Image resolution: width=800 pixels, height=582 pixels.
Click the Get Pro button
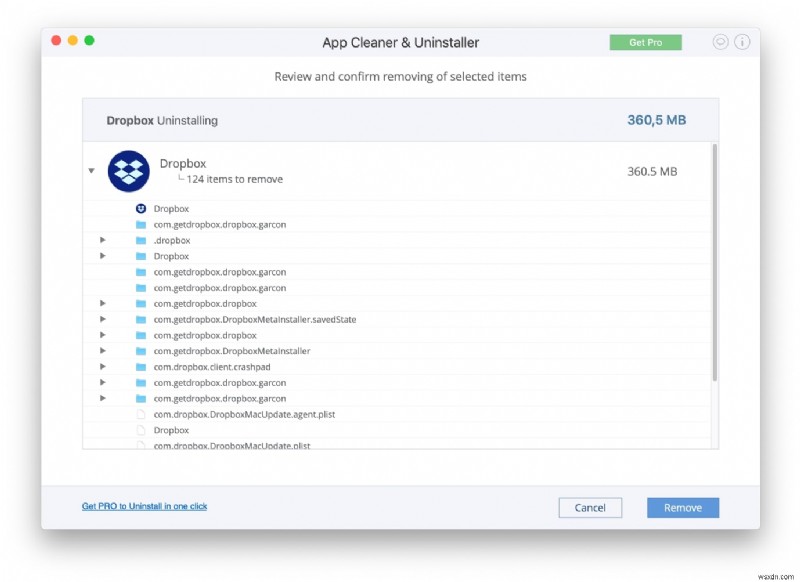tap(646, 42)
